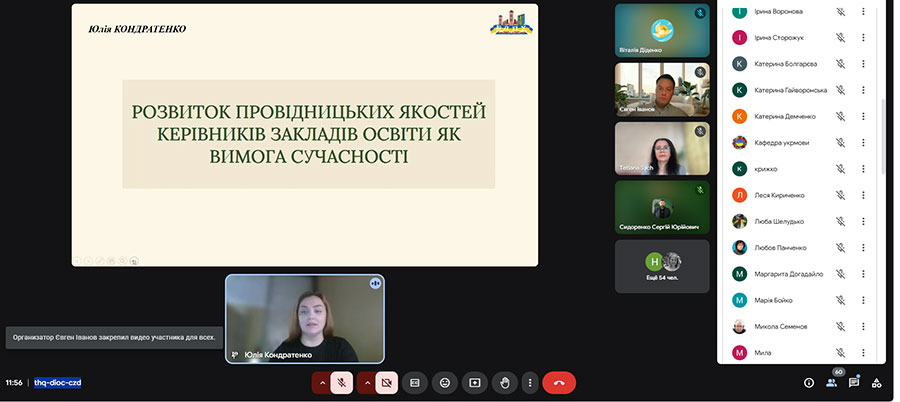
Task: Click muted mic icon for Ірина Сторожук
Action: click(x=840, y=37)
